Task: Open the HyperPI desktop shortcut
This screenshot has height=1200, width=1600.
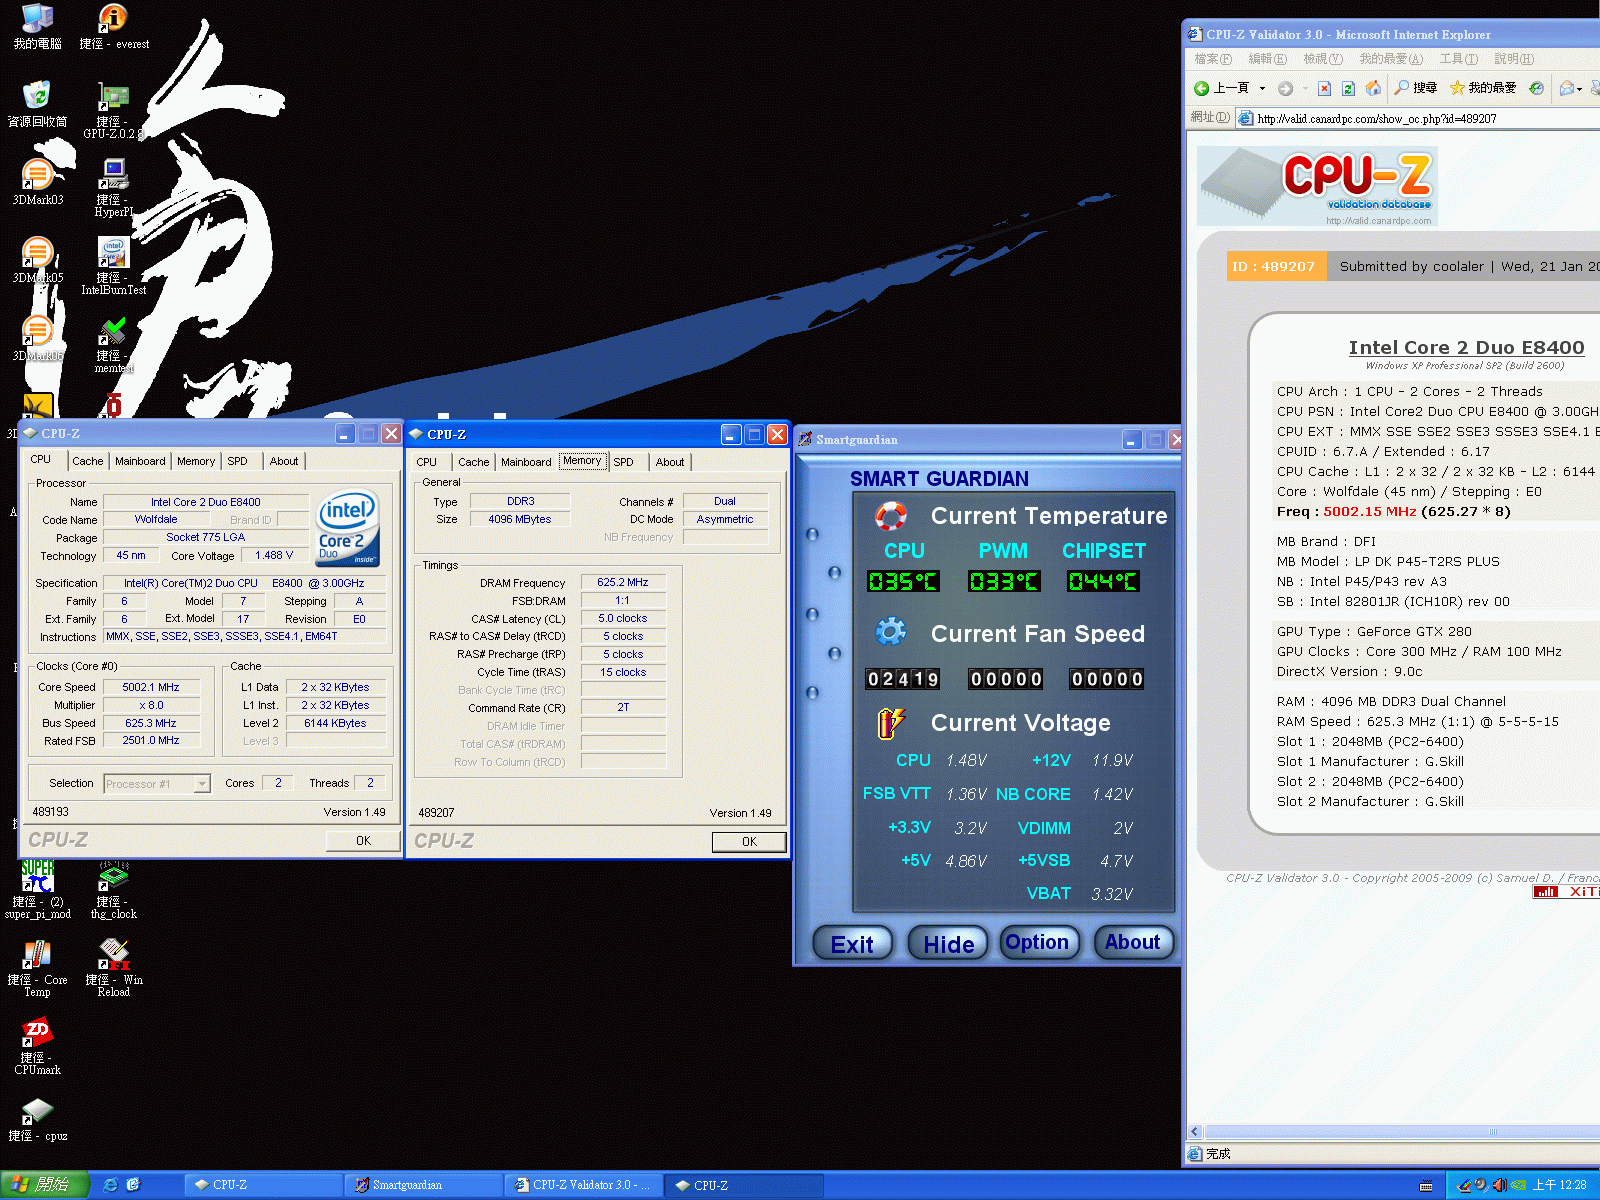Action: coord(113,188)
